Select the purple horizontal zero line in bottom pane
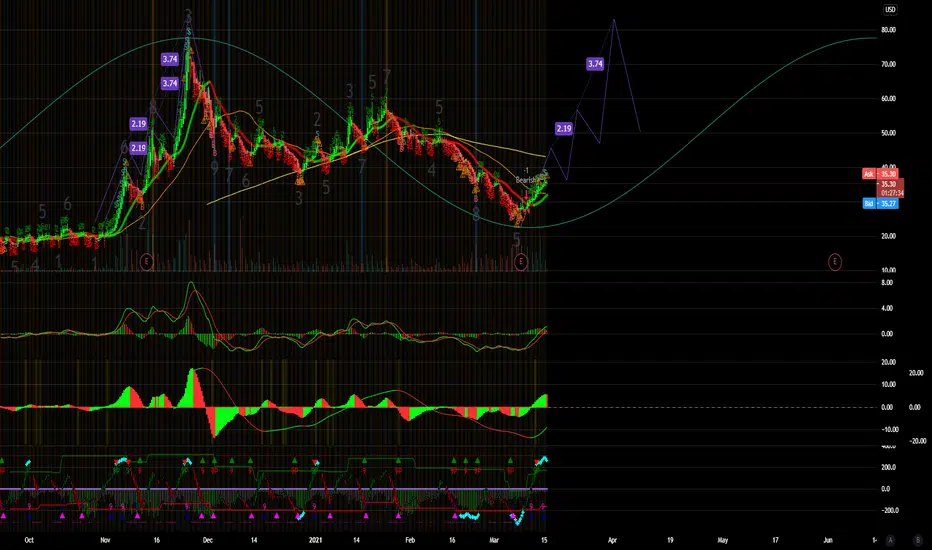The height and width of the screenshot is (550, 932). [x=273, y=489]
